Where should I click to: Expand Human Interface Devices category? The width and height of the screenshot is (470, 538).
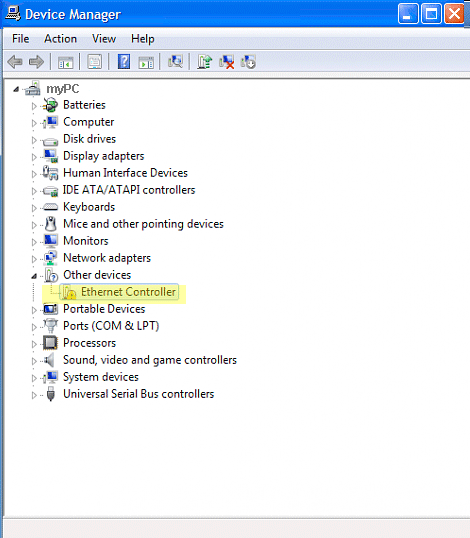click(x=34, y=174)
